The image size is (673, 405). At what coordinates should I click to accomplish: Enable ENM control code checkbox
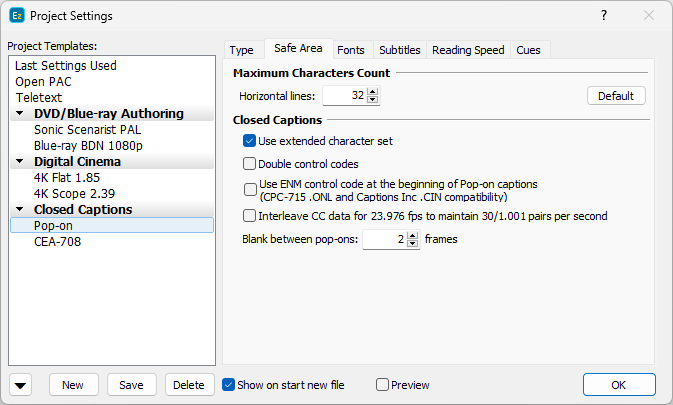pos(250,189)
